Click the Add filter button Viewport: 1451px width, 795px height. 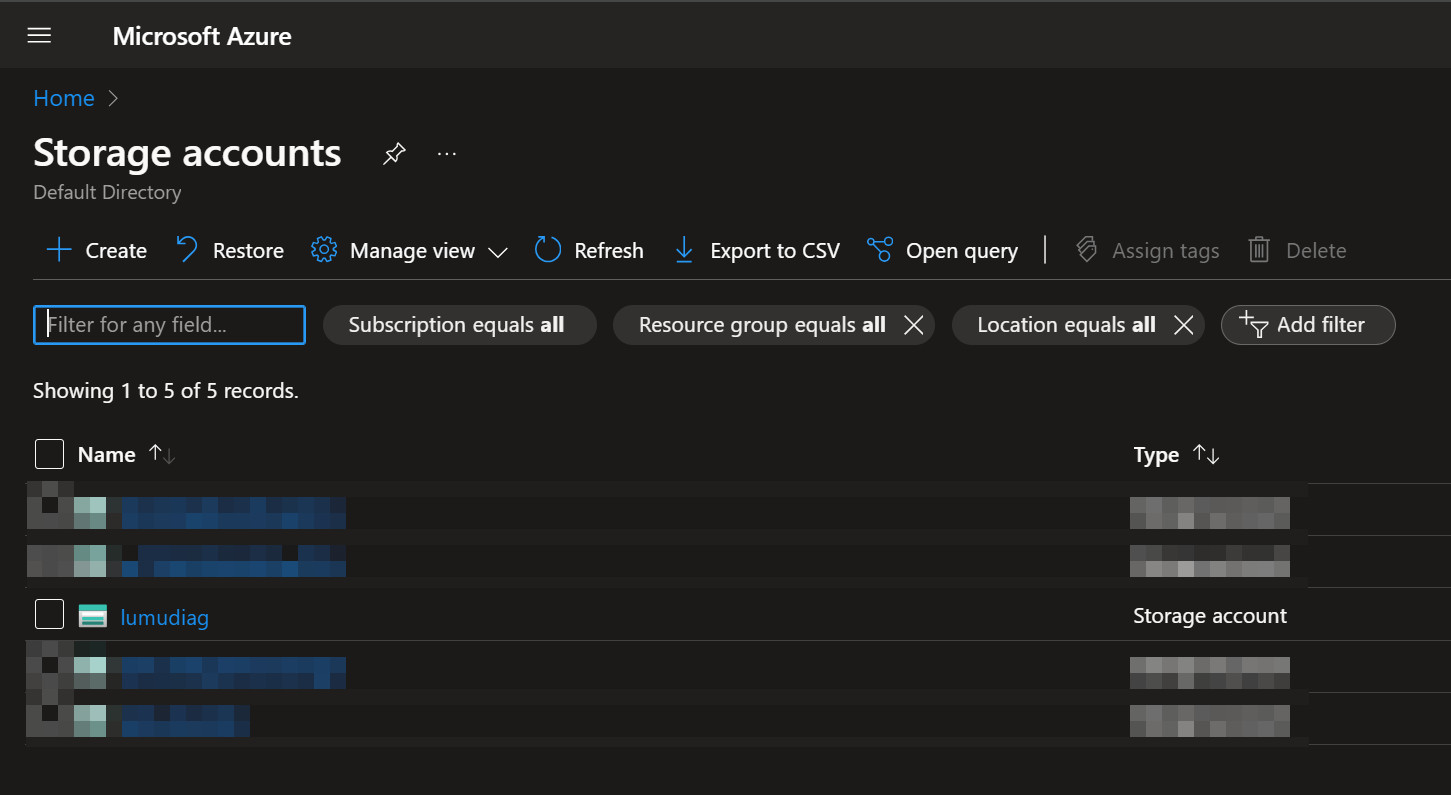pos(1307,325)
